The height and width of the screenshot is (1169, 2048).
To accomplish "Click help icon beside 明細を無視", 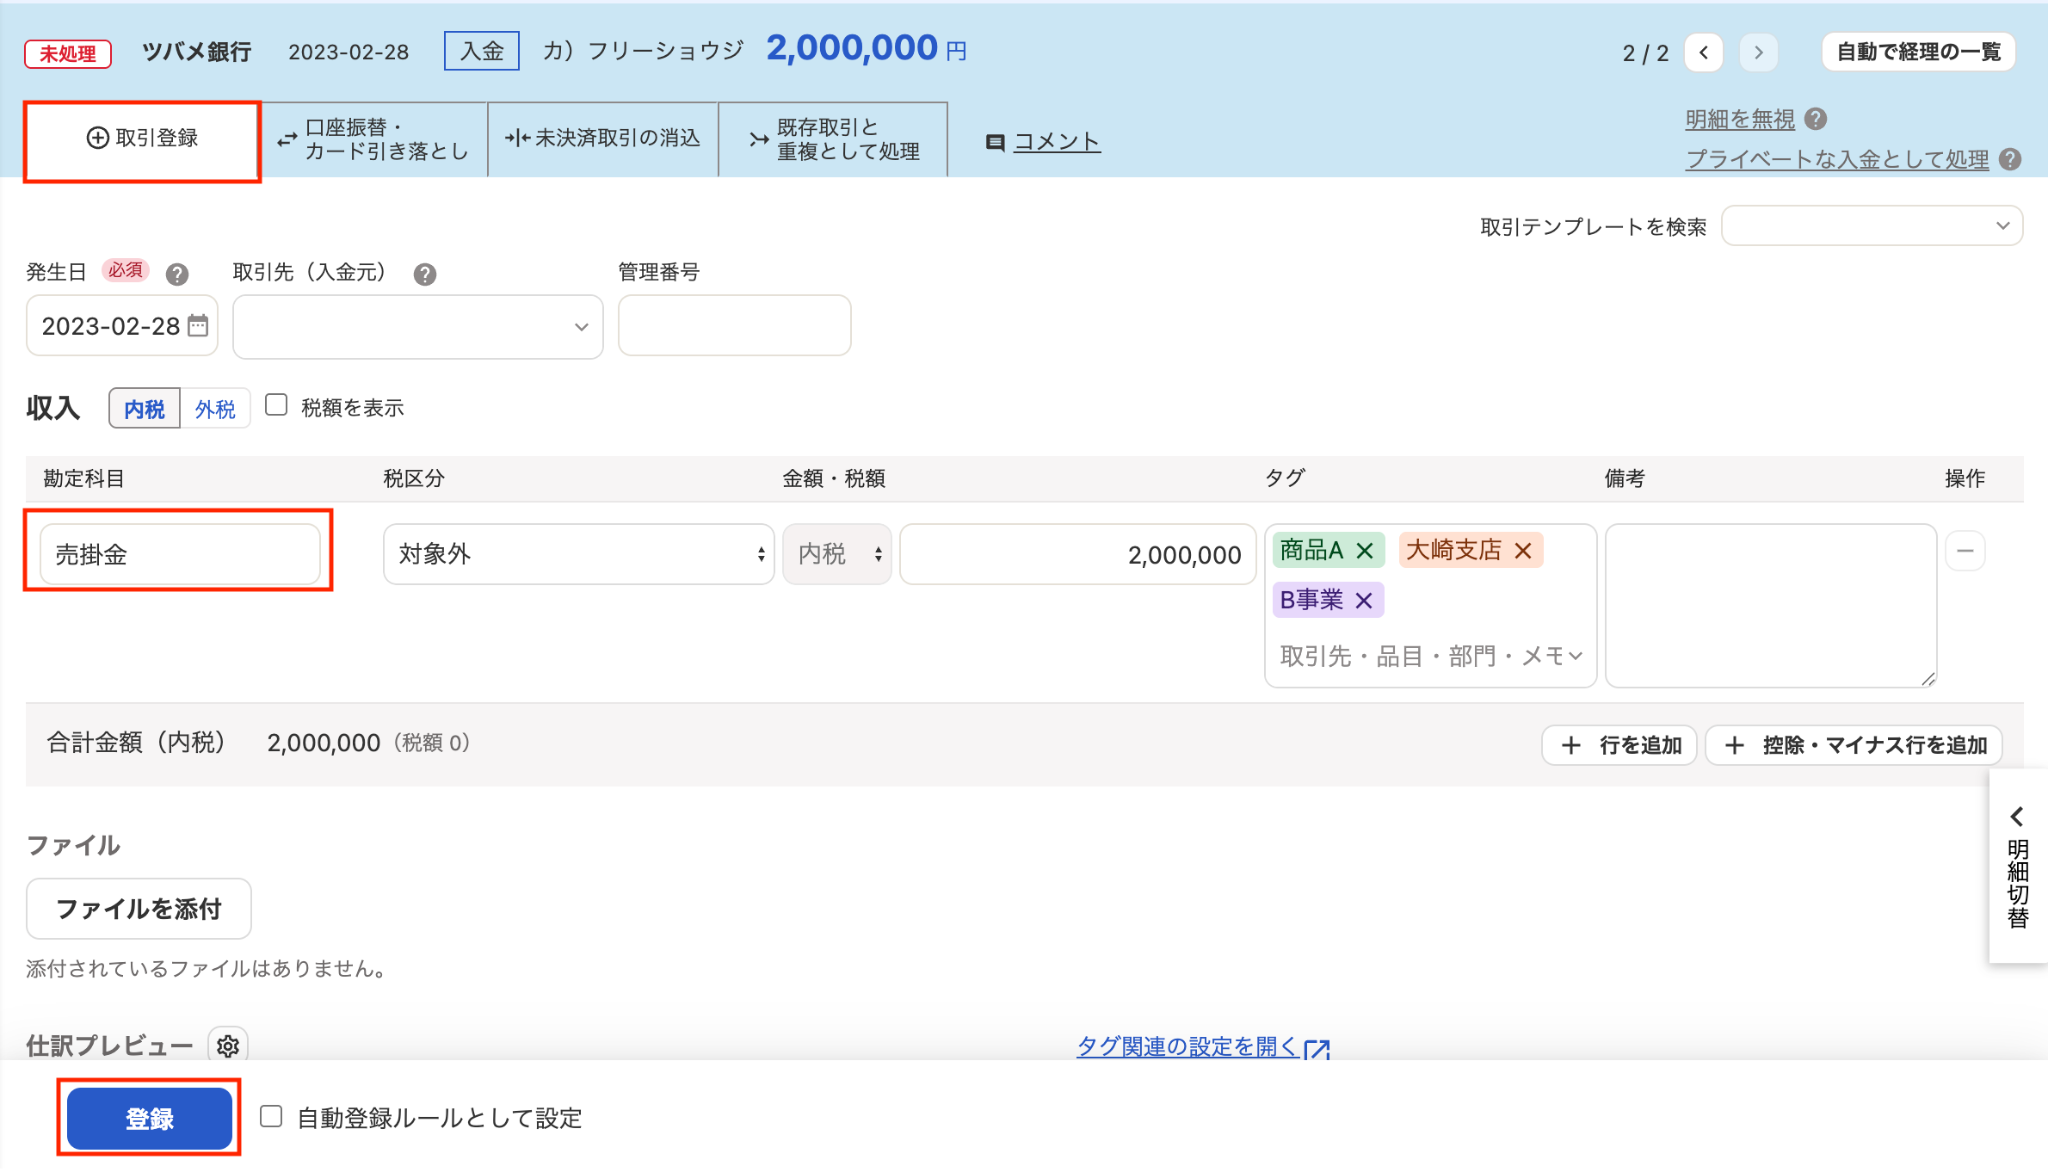I will (x=1816, y=119).
